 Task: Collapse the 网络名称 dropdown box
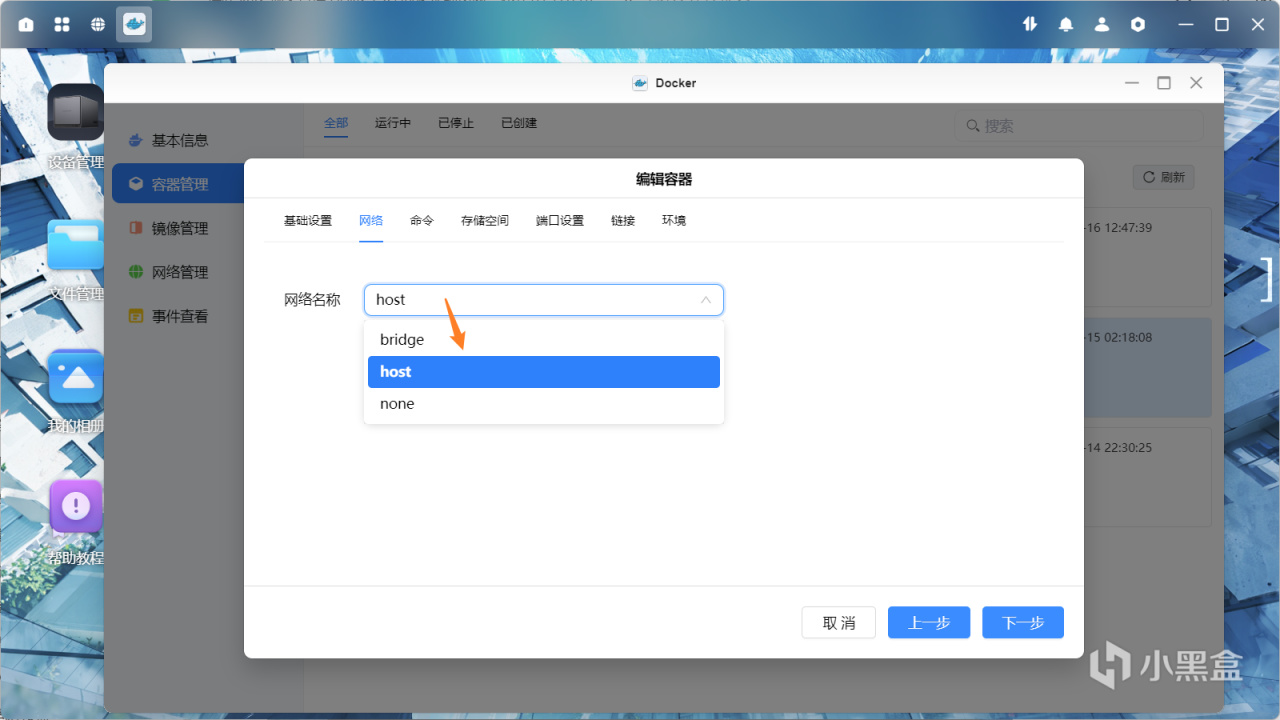[x=544, y=300]
